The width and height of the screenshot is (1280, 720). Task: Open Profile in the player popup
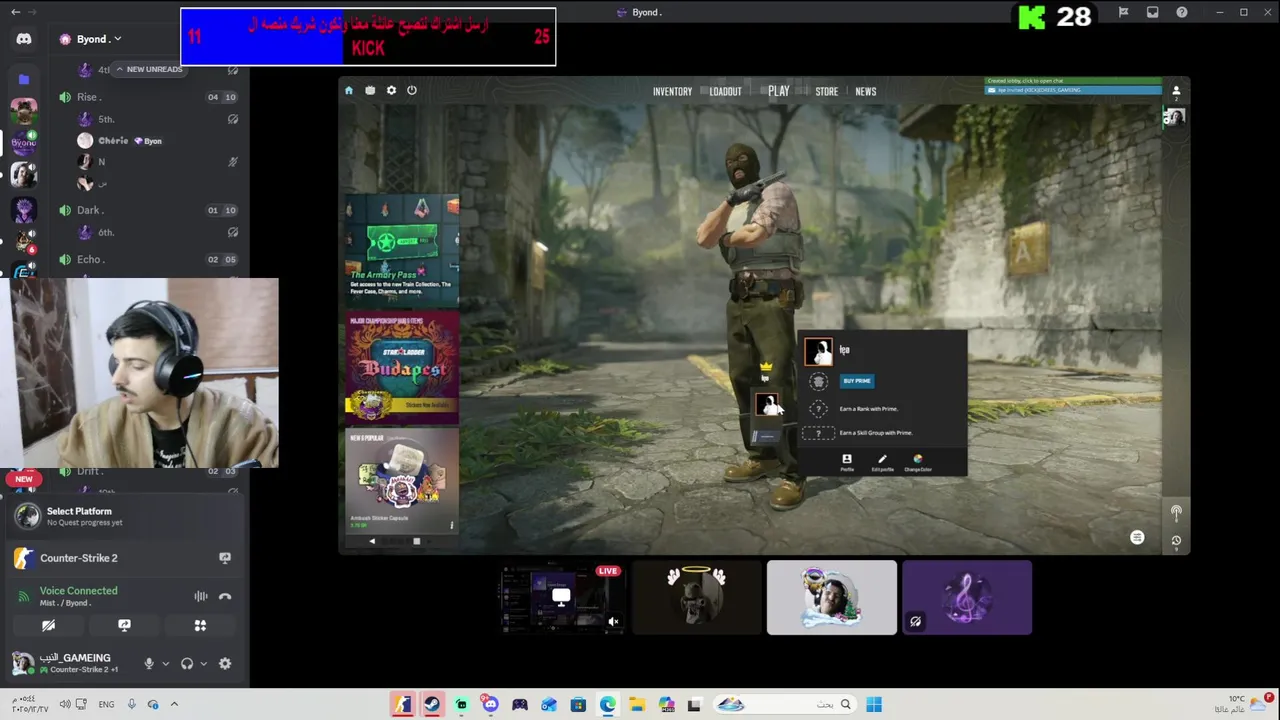[847, 462]
